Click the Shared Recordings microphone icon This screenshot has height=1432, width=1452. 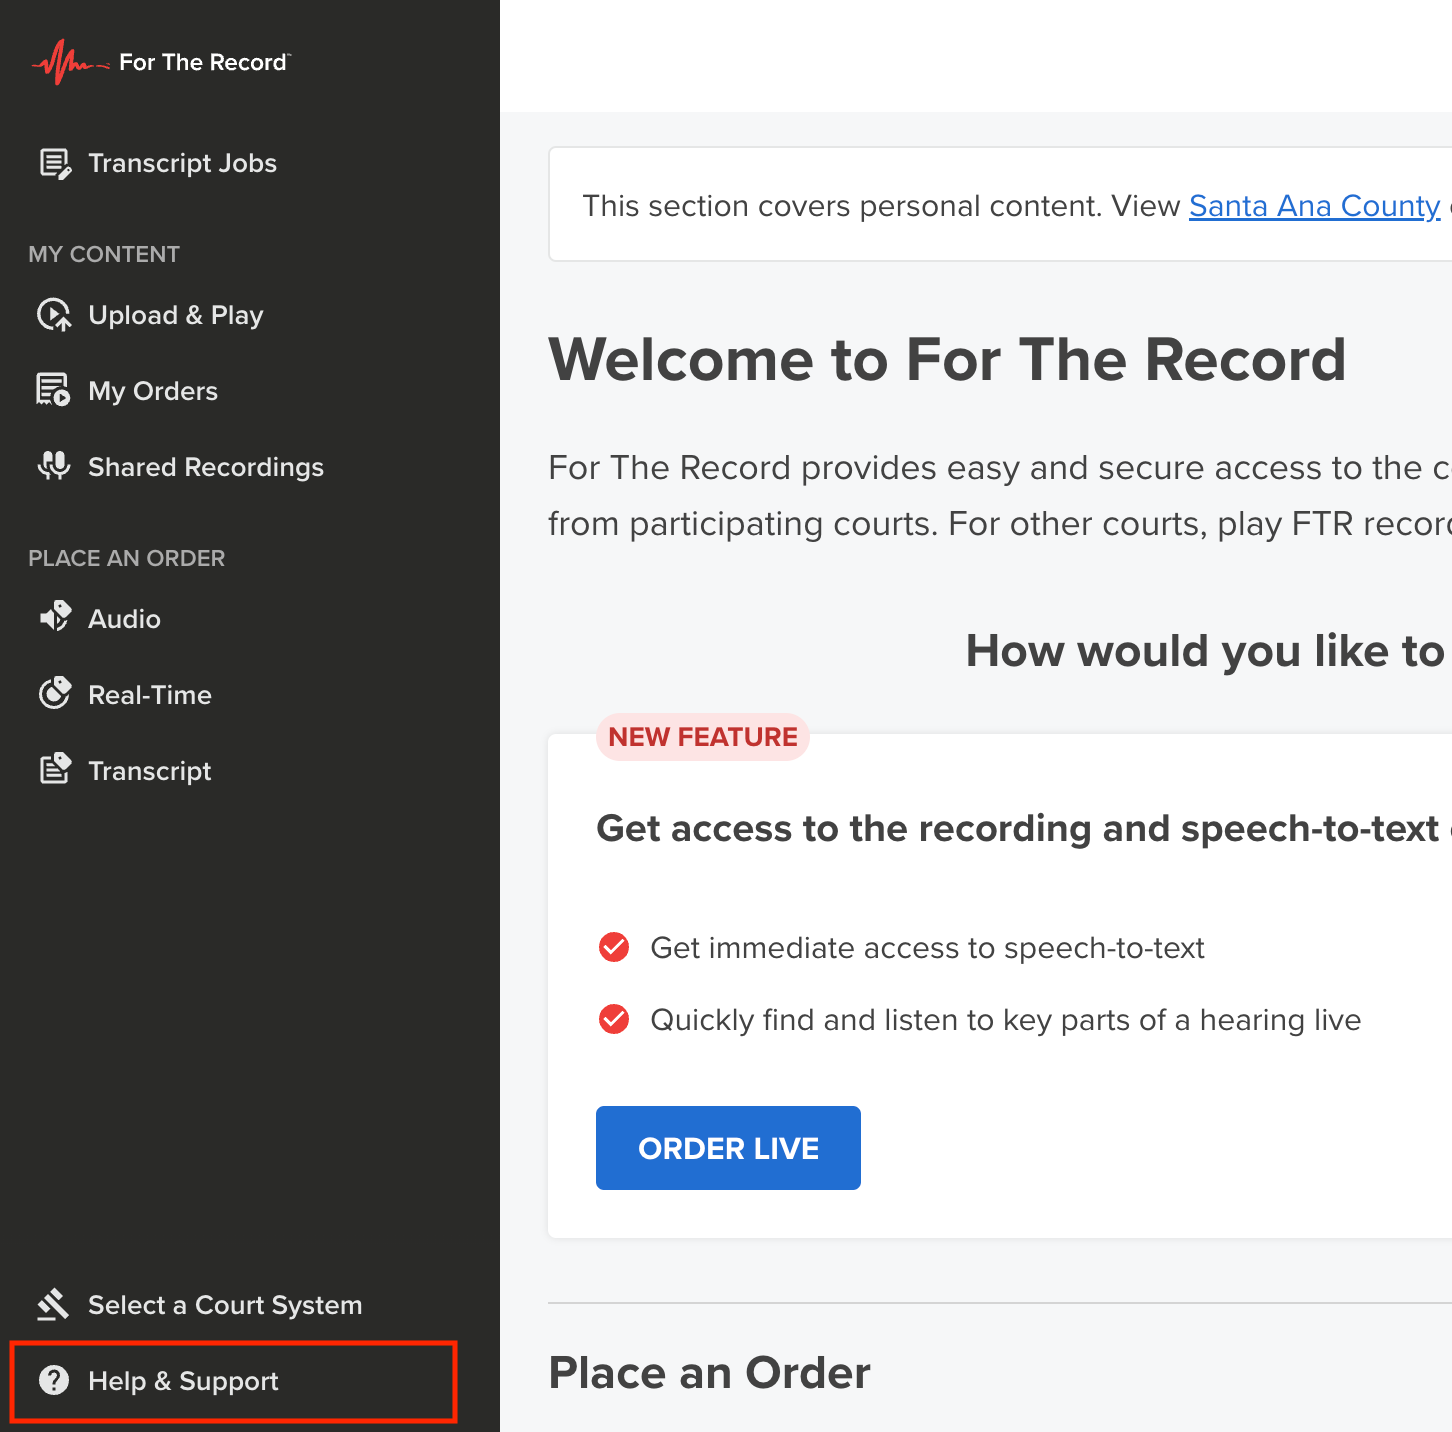click(x=54, y=466)
